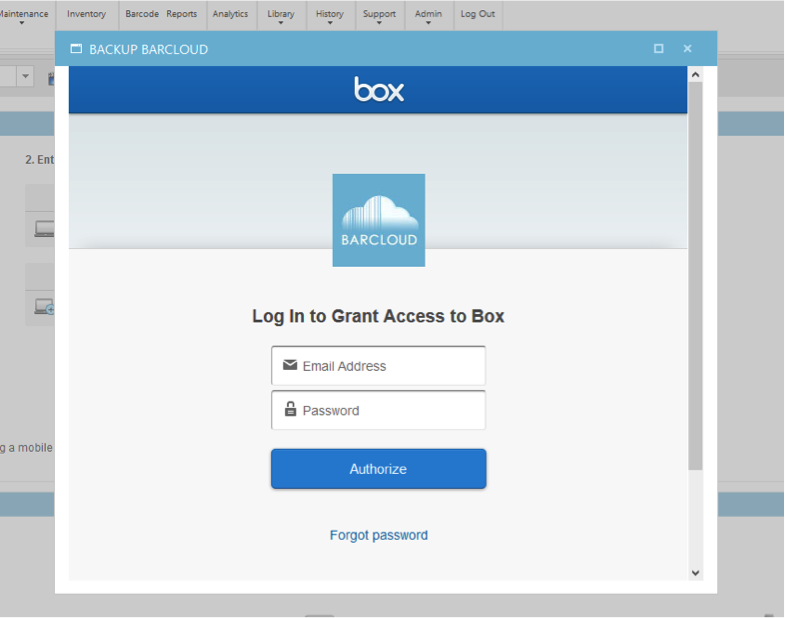Click the envelope icon in the email field

point(290,365)
